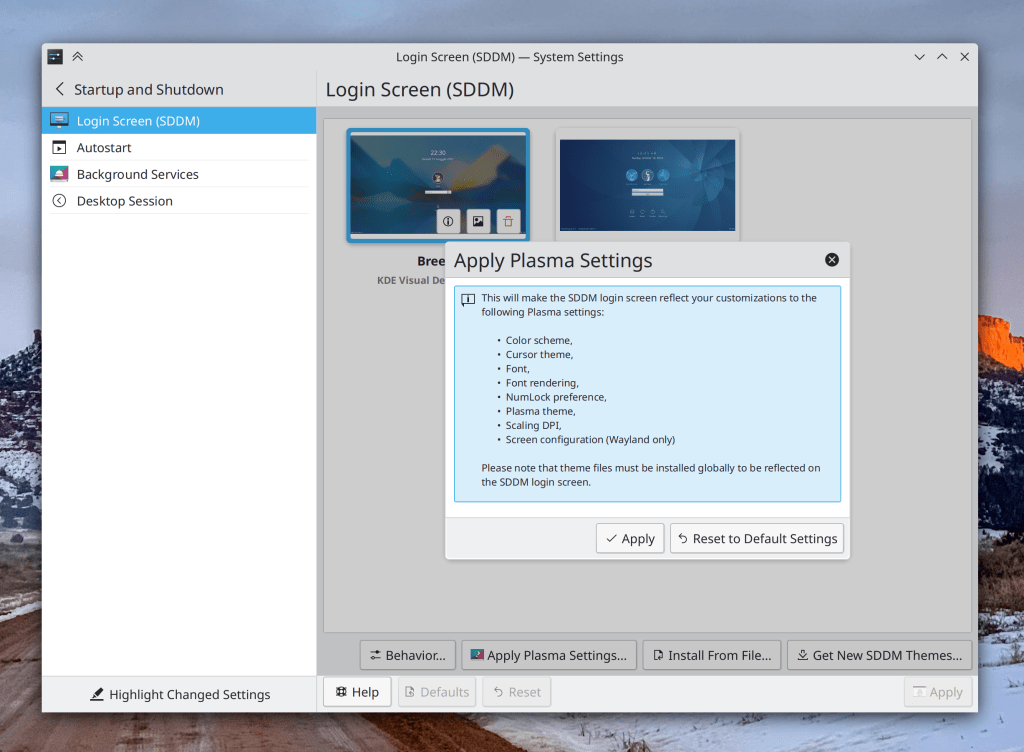1024x752 pixels.
Task: Open Background Services in the sidebar
Action: pos(137,174)
